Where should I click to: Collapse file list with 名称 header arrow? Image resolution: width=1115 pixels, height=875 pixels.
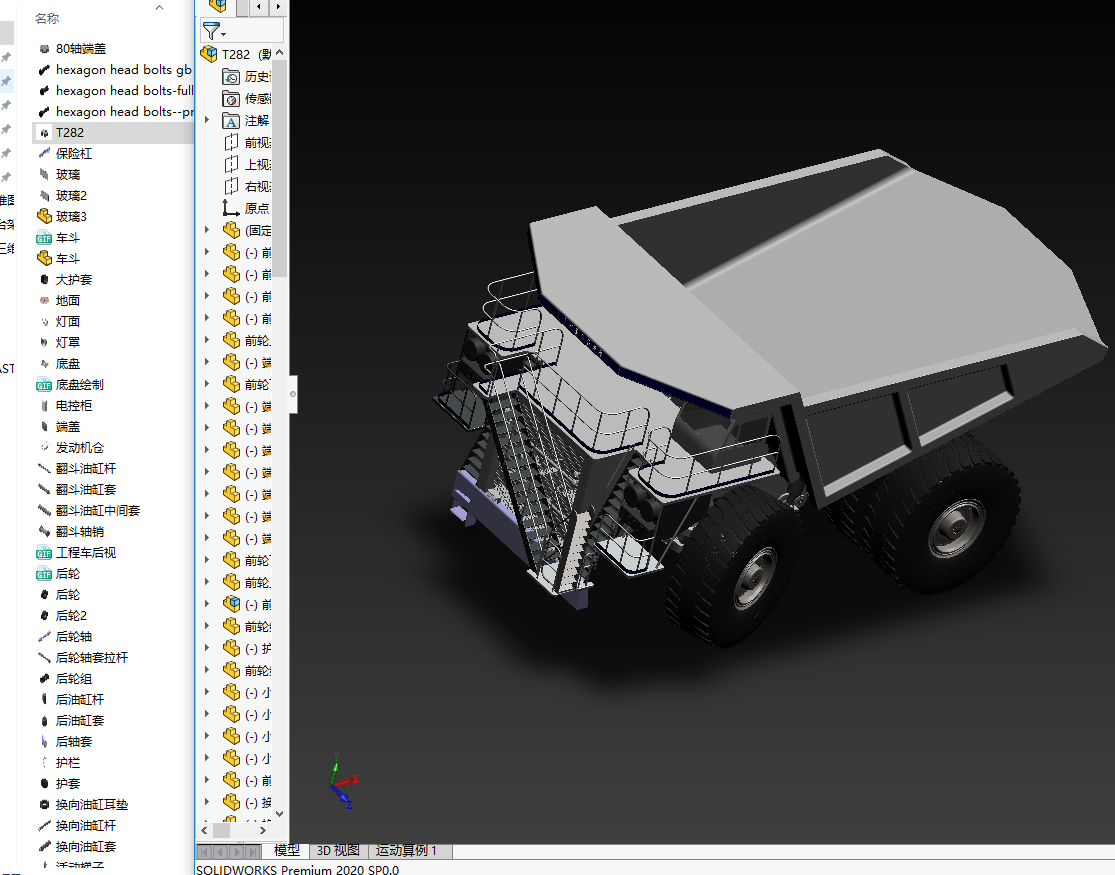[159, 8]
